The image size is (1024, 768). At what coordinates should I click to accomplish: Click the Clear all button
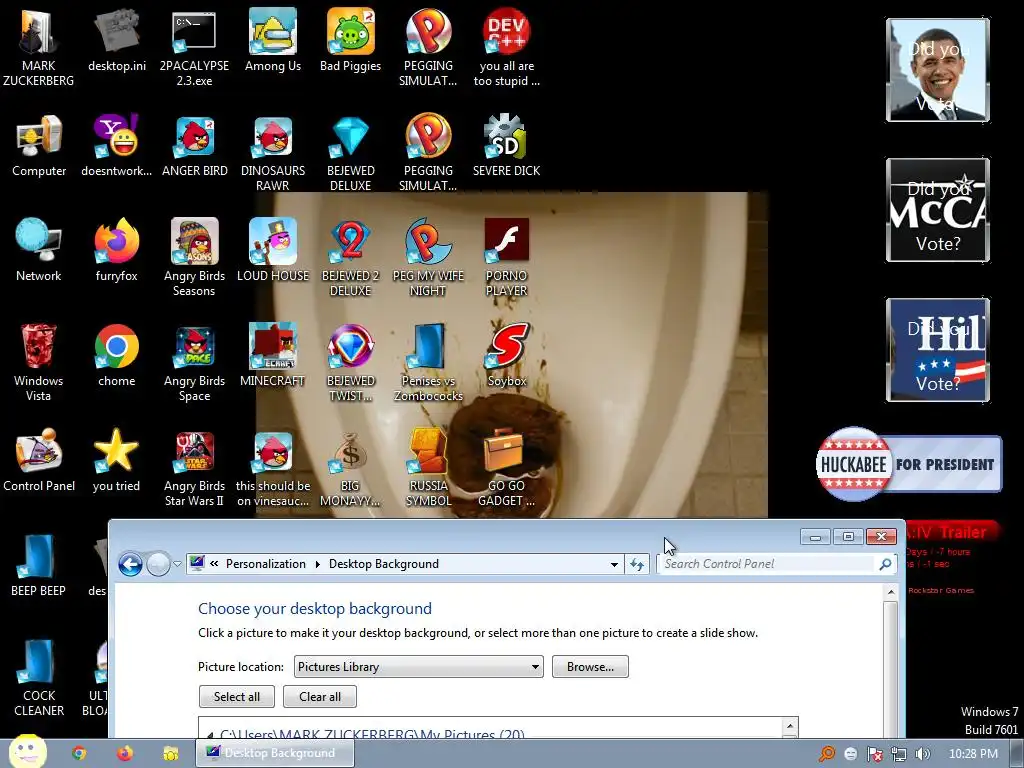[320, 697]
